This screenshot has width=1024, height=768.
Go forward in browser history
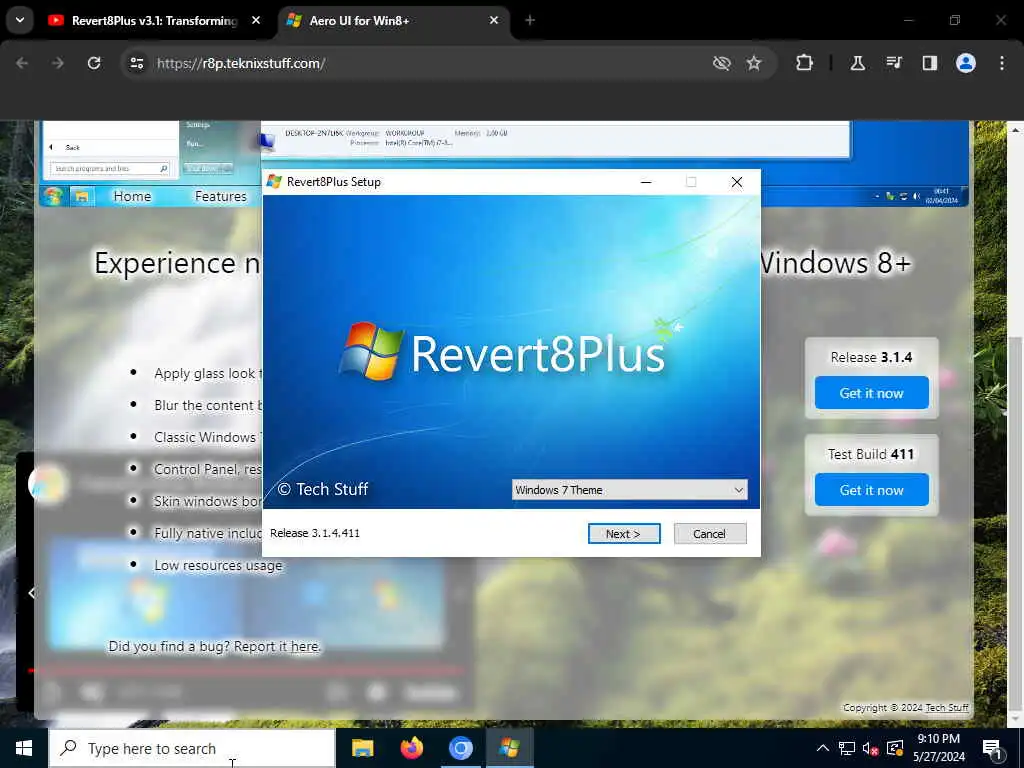[x=58, y=63]
